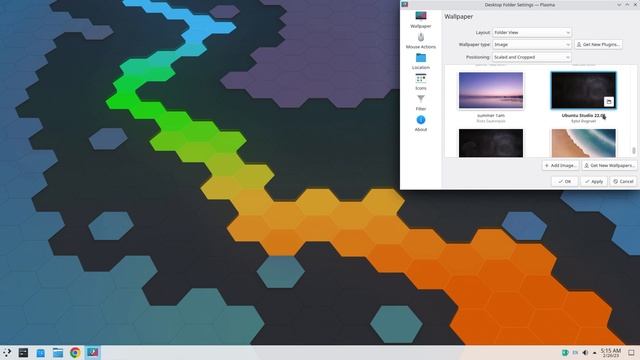Click the 'Ubuntu Studio 22.04' wallpaper title
The width and height of the screenshot is (640, 360).
tap(583, 116)
